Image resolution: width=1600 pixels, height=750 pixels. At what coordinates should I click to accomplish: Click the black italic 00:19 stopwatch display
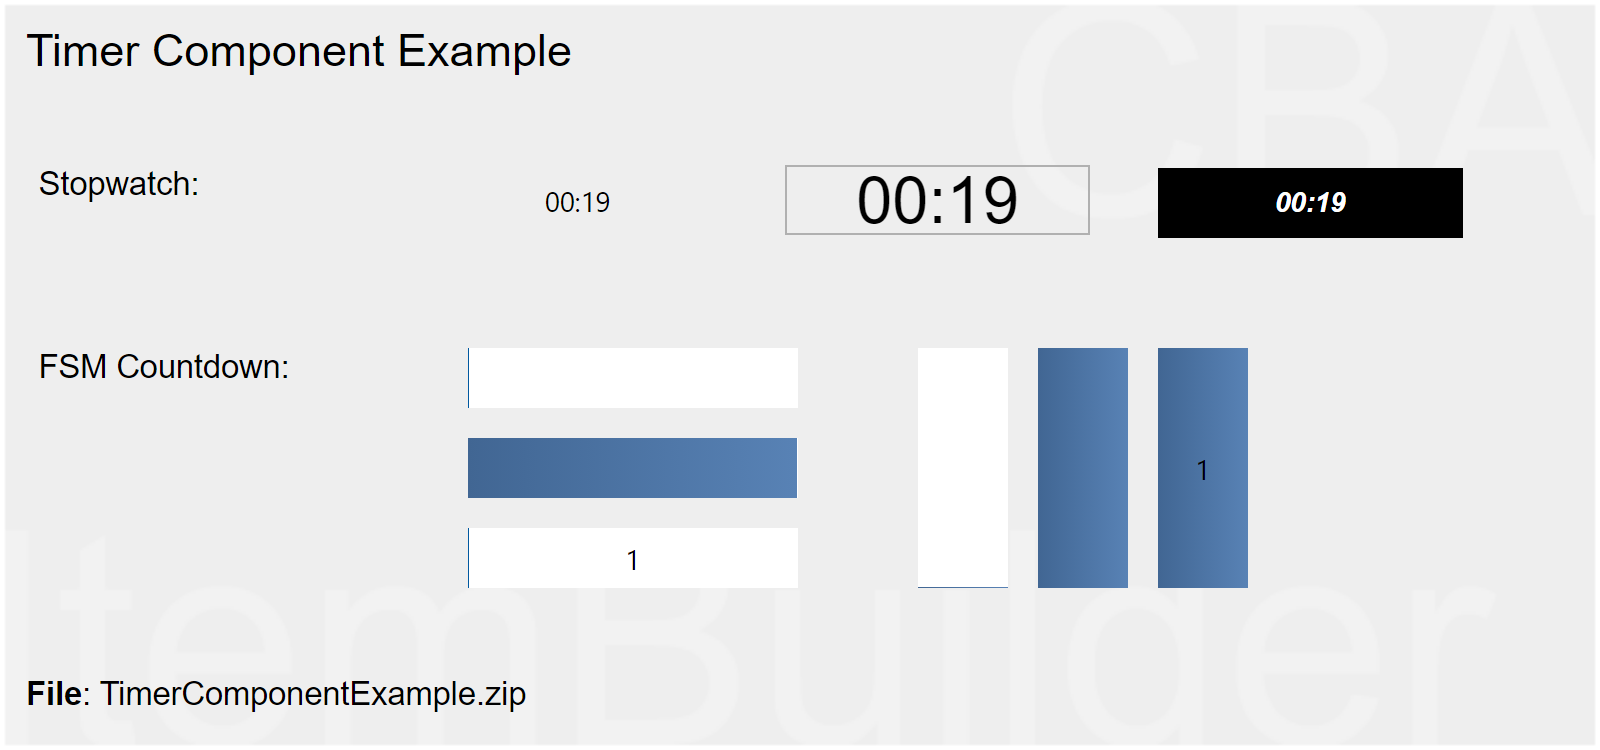[1310, 203]
